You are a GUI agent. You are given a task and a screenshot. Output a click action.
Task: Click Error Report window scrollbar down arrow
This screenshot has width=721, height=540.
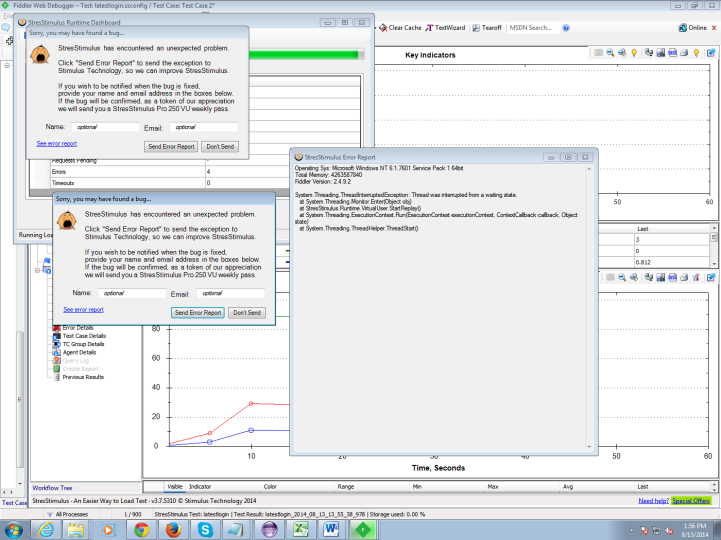[x=589, y=447]
